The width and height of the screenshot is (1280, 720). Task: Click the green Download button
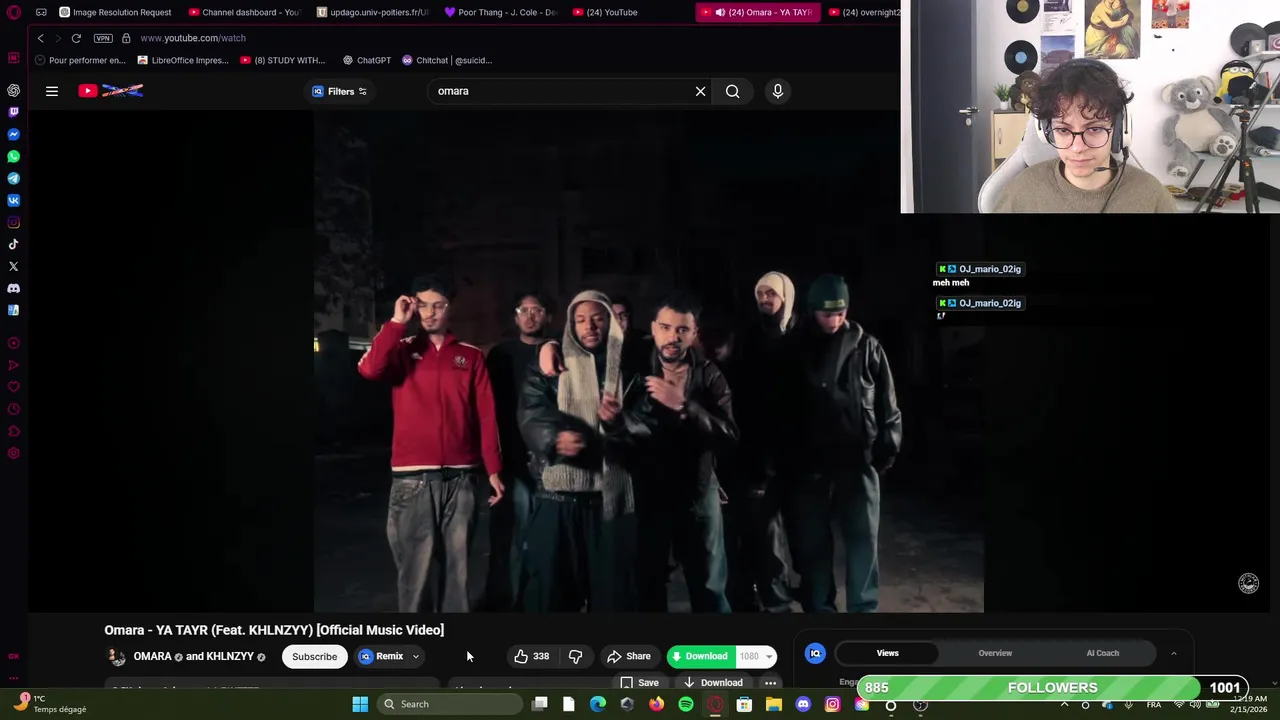700,656
